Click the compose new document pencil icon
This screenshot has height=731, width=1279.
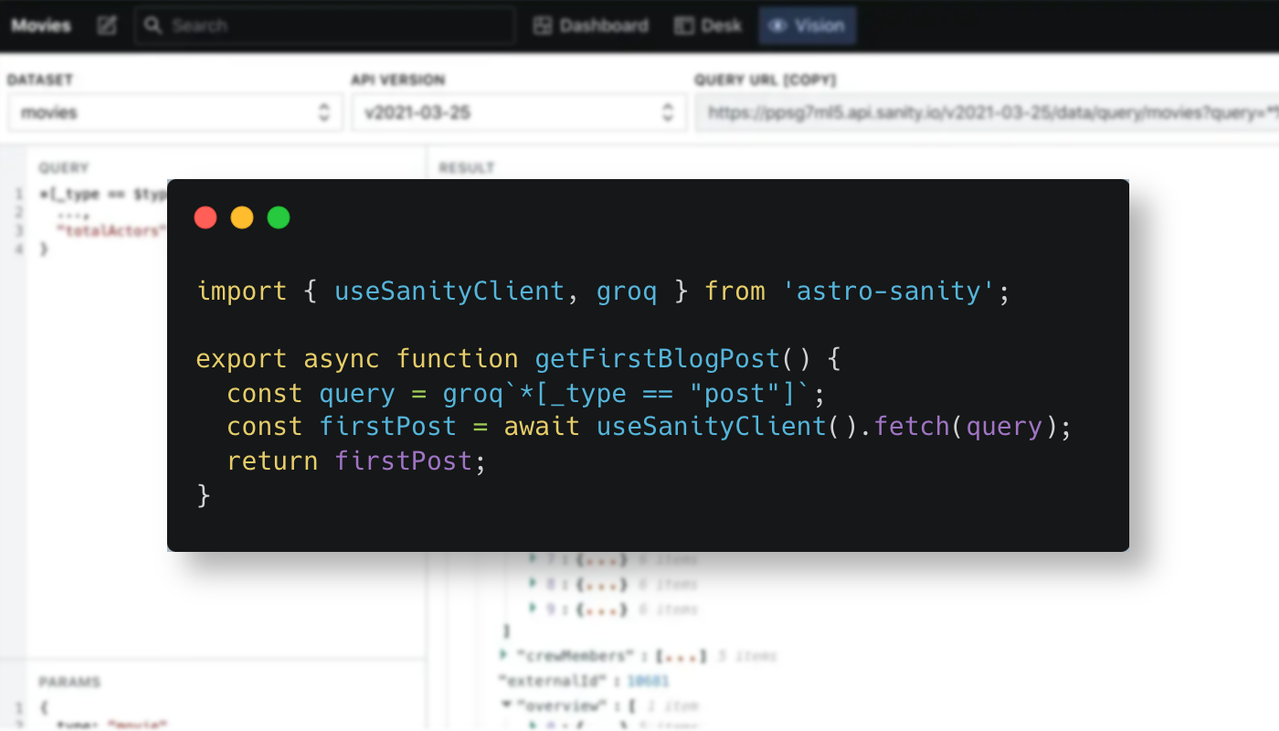tap(107, 26)
